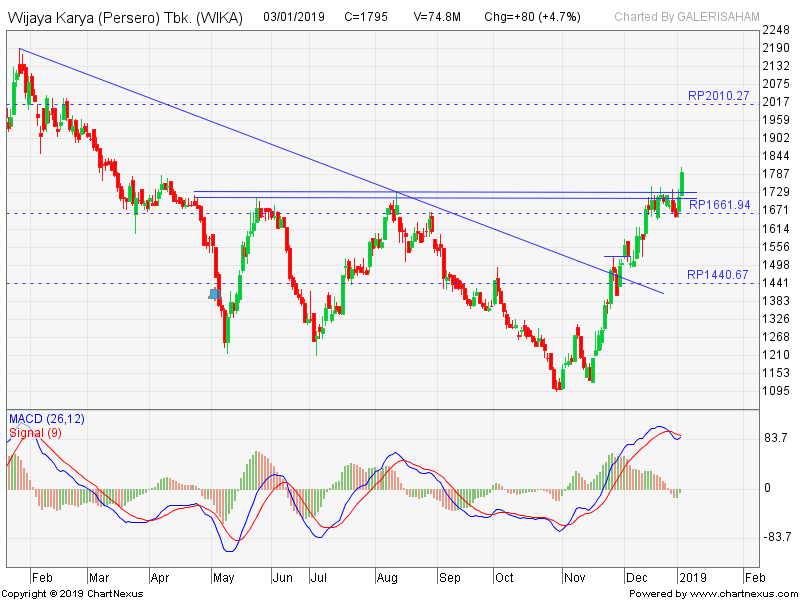Click the 1671 price axis label
The width and height of the screenshot is (800, 600).
(776, 210)
